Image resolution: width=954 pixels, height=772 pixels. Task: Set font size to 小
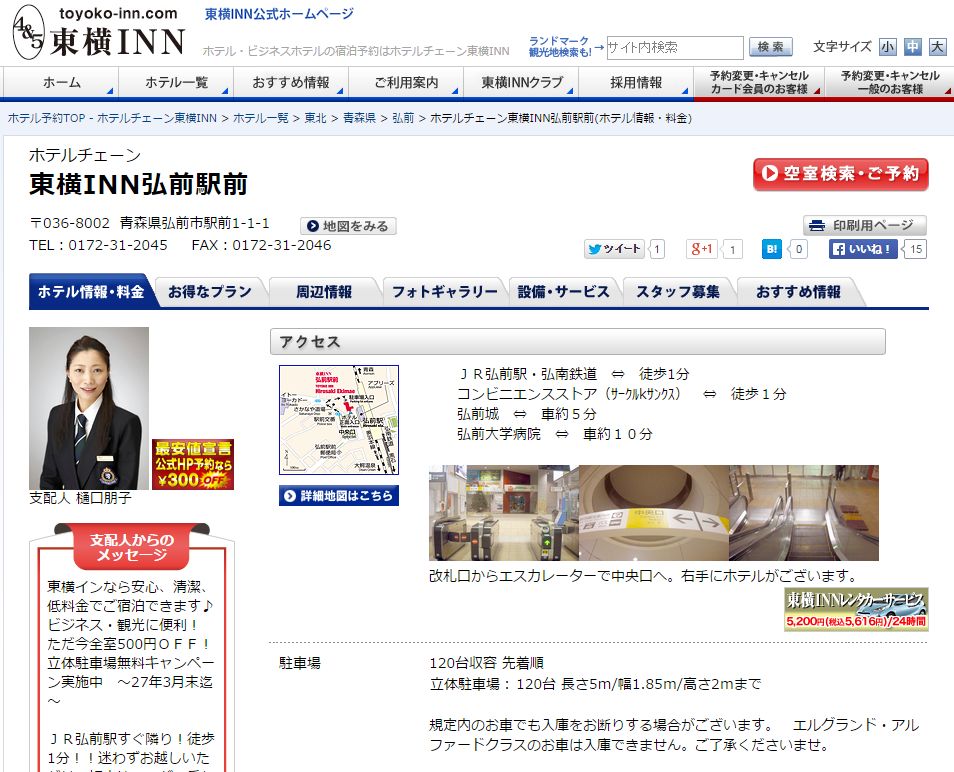tap(887, 47)
